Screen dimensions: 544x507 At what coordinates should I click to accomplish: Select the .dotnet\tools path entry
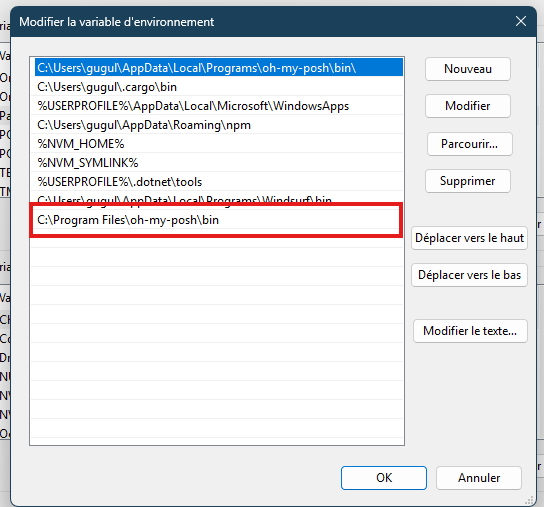coord(217,181)
